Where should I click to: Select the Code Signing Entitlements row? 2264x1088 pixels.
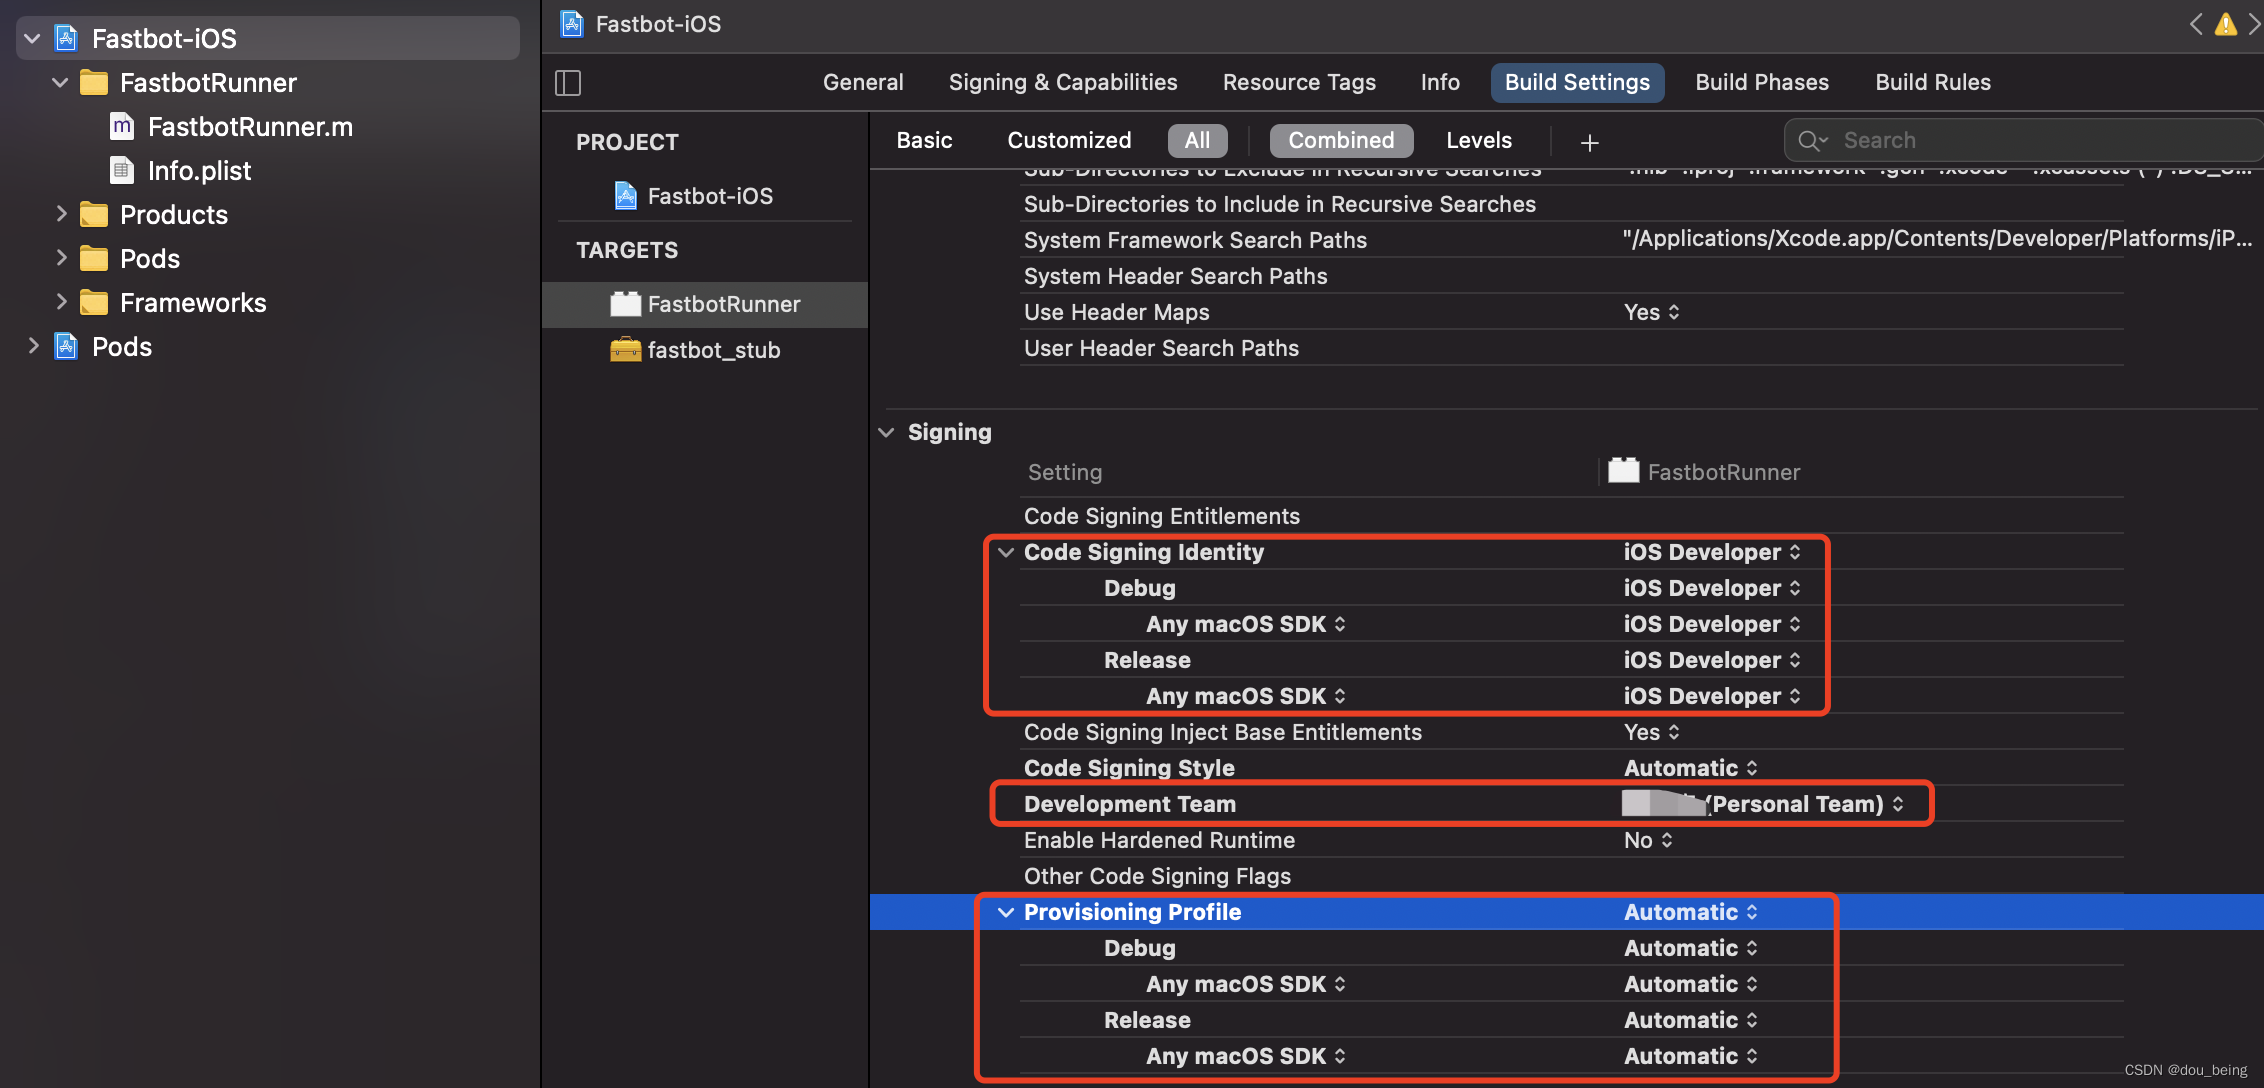(x=1572, y=516)
